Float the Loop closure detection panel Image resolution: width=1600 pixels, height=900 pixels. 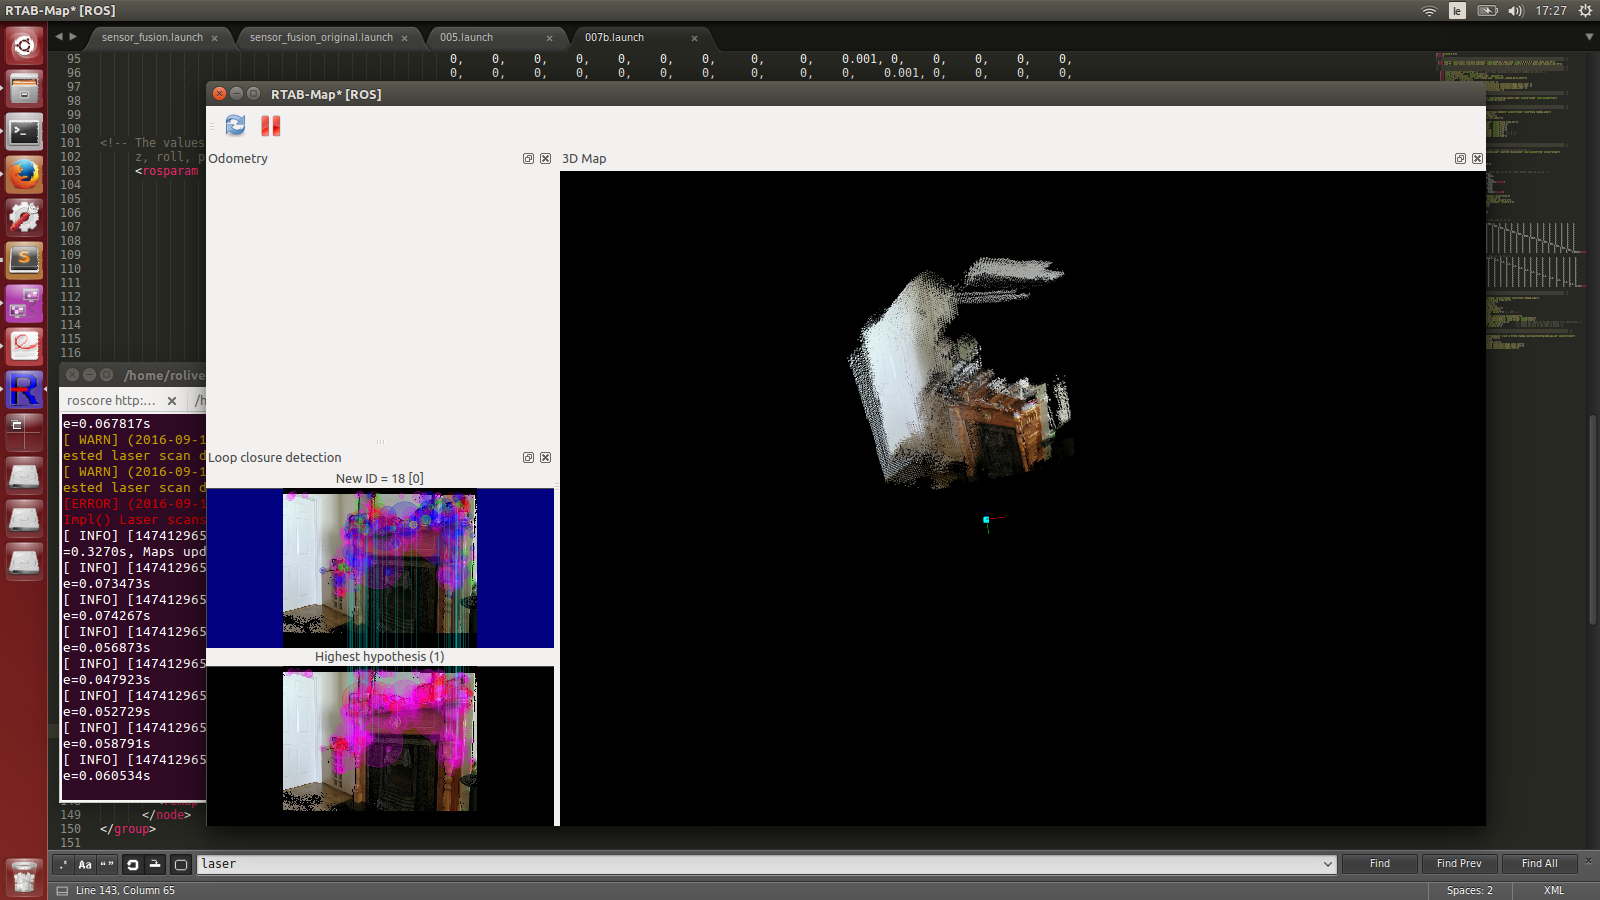[x=528, y=458]
